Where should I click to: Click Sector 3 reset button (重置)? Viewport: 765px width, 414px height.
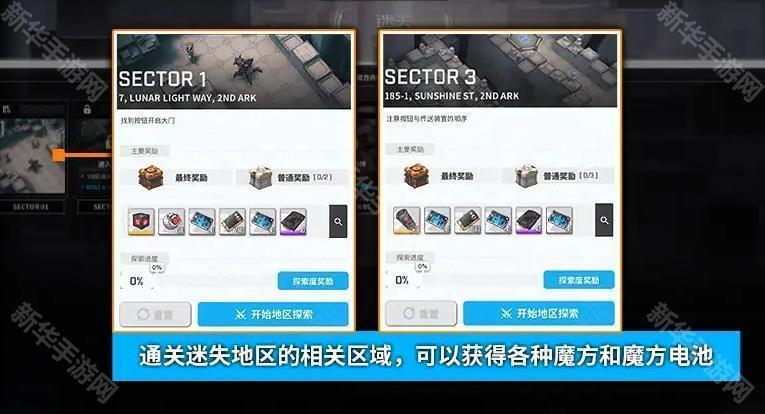[421, 313]
